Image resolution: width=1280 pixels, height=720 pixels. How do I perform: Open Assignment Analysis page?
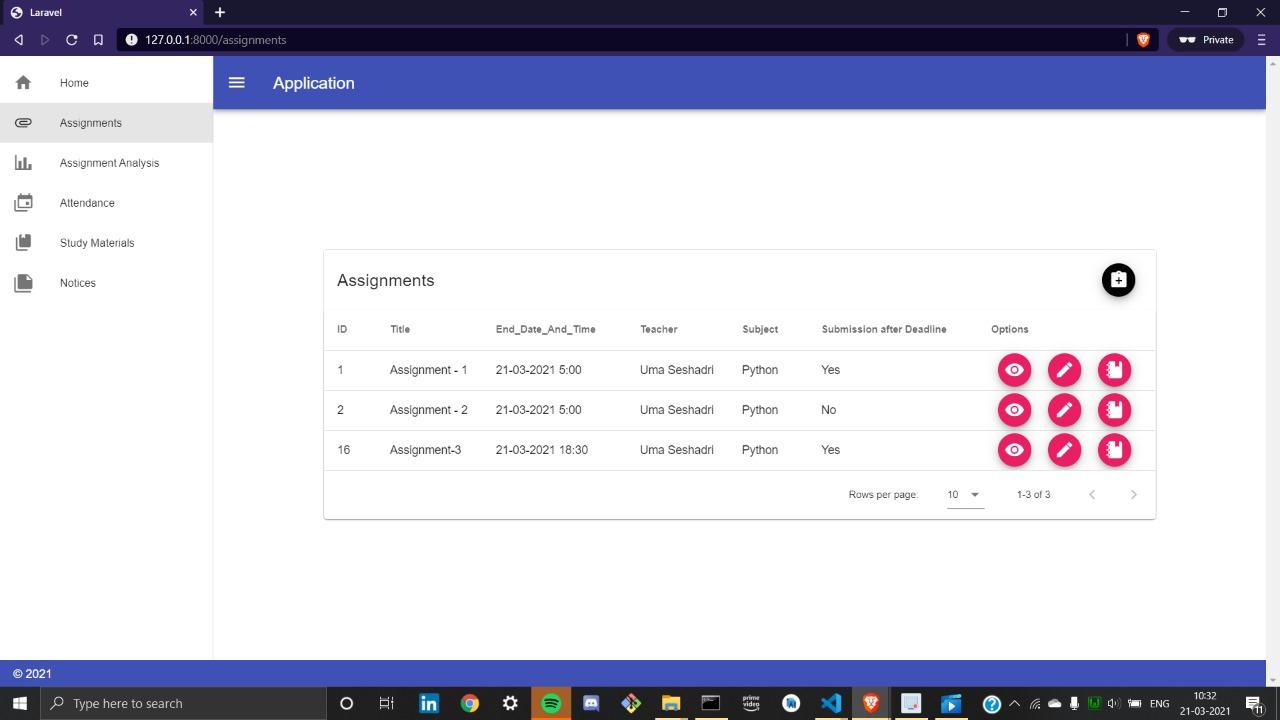click(x=106, y=163)
